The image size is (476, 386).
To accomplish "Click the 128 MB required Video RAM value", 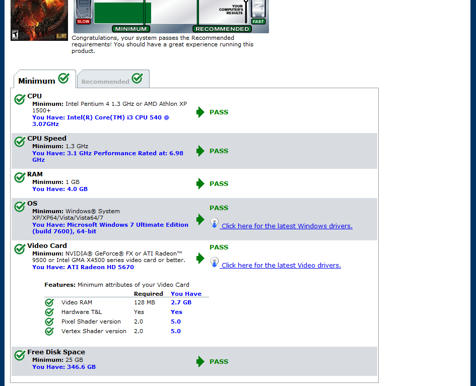I will tap(144, 303).
